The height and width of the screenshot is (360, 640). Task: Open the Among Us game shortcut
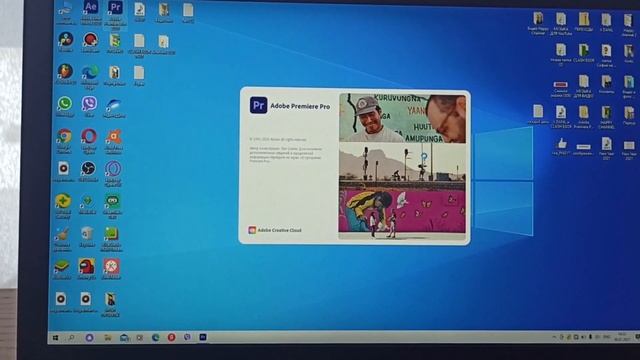tap(87, 266)
